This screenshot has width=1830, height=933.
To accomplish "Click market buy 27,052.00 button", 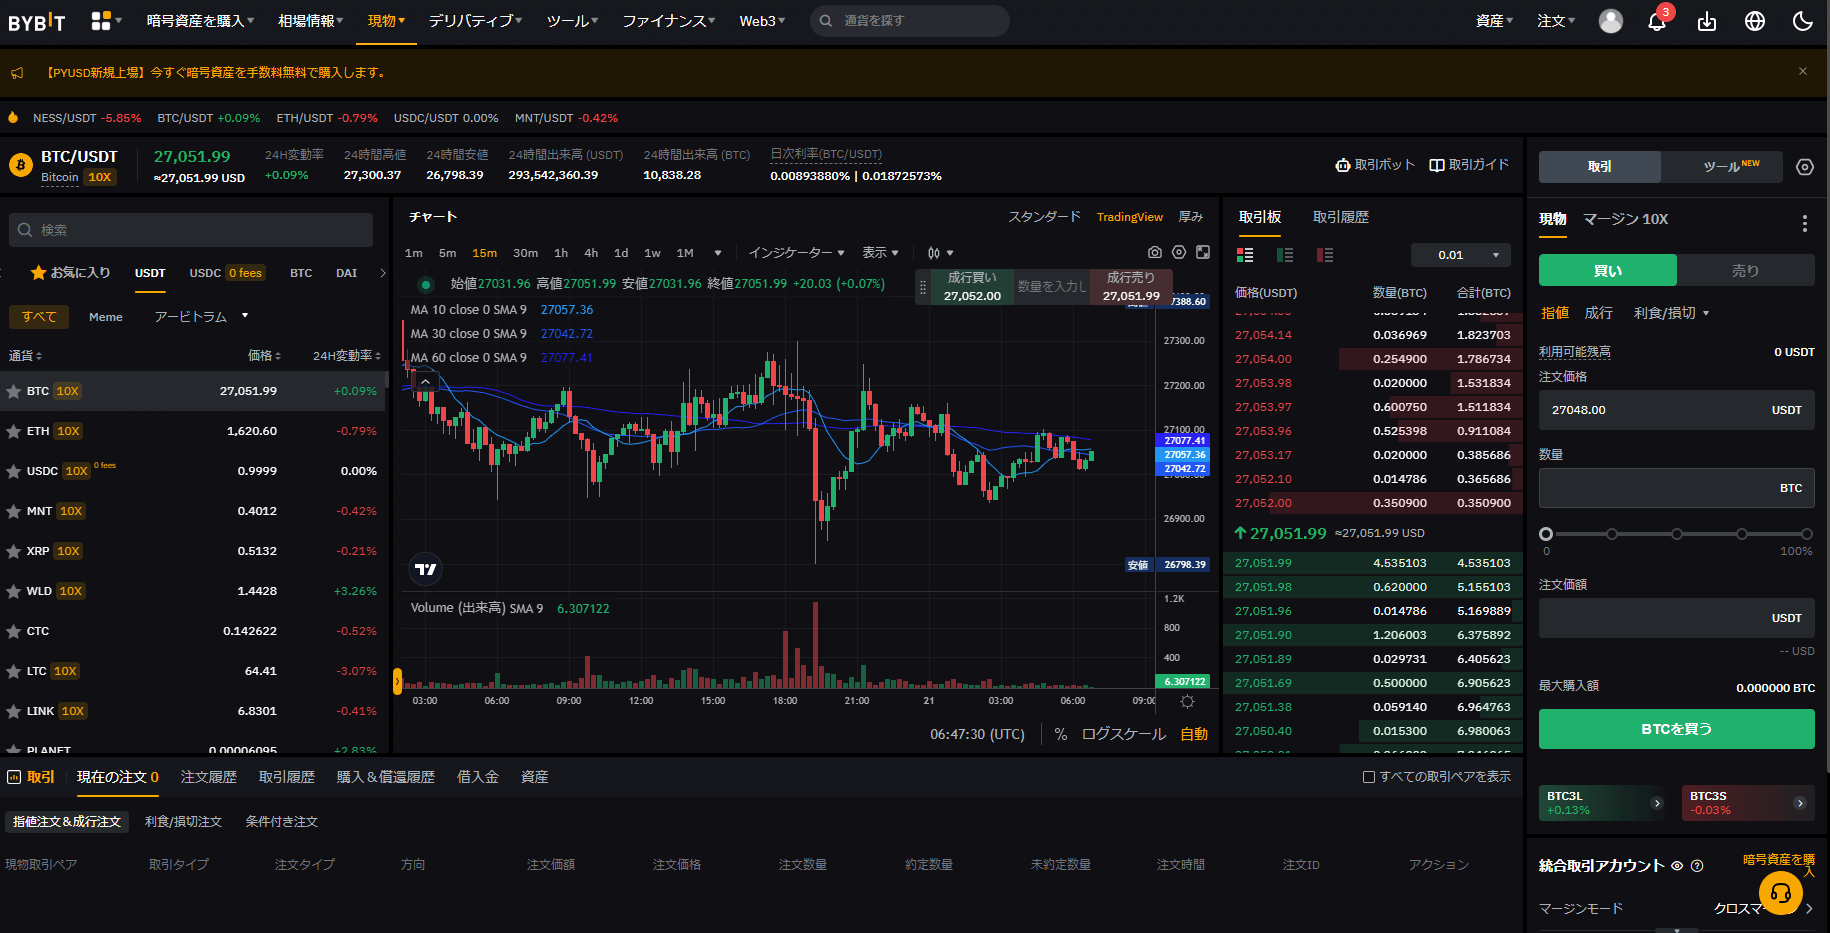I will 972,286.
